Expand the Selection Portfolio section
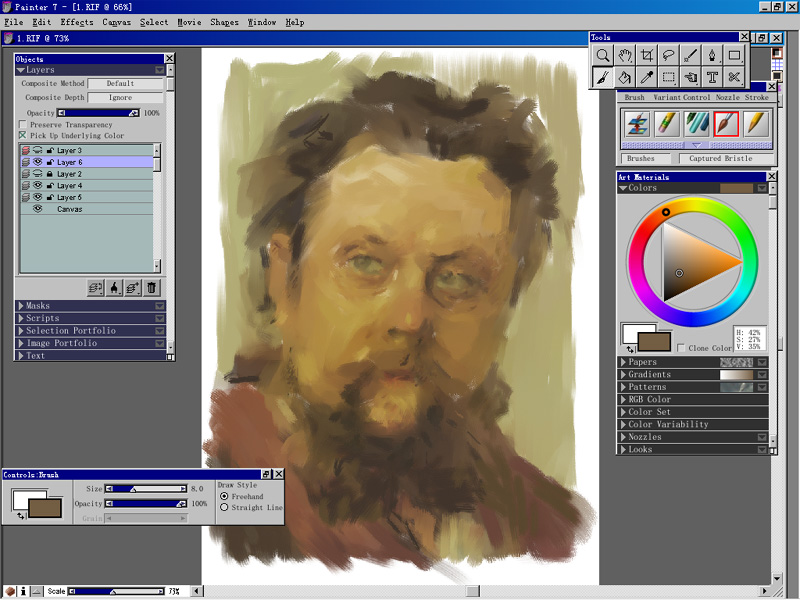The height and width of the screenshot is (600, 800). pos(21,331)
